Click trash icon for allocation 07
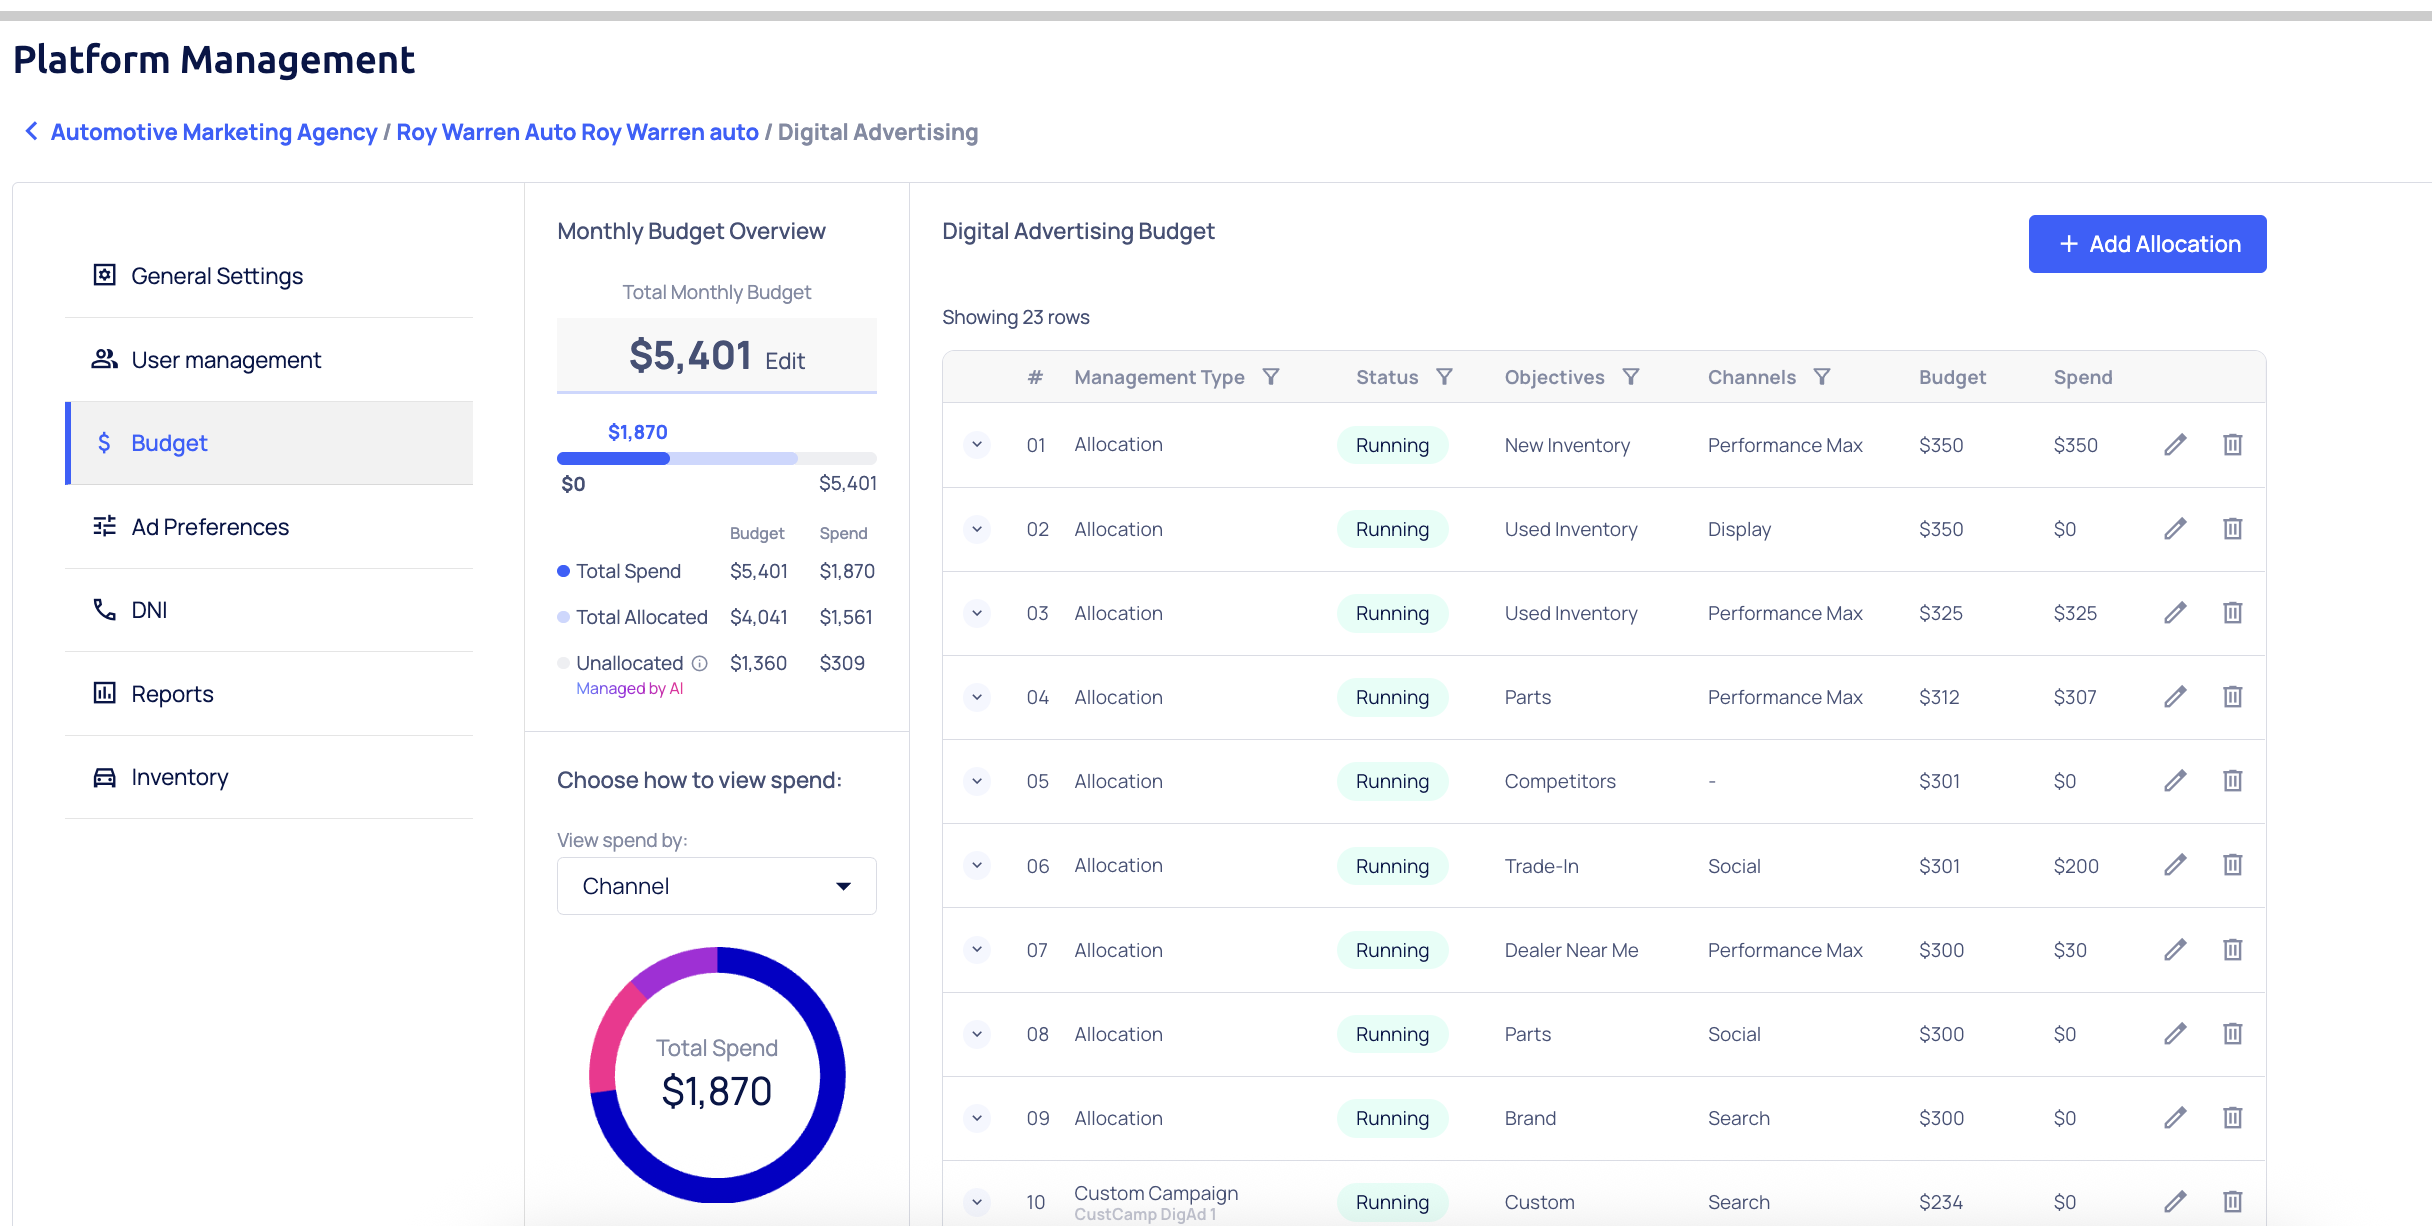Screen dimensions: 2432x1226 tap(2232, 950)
